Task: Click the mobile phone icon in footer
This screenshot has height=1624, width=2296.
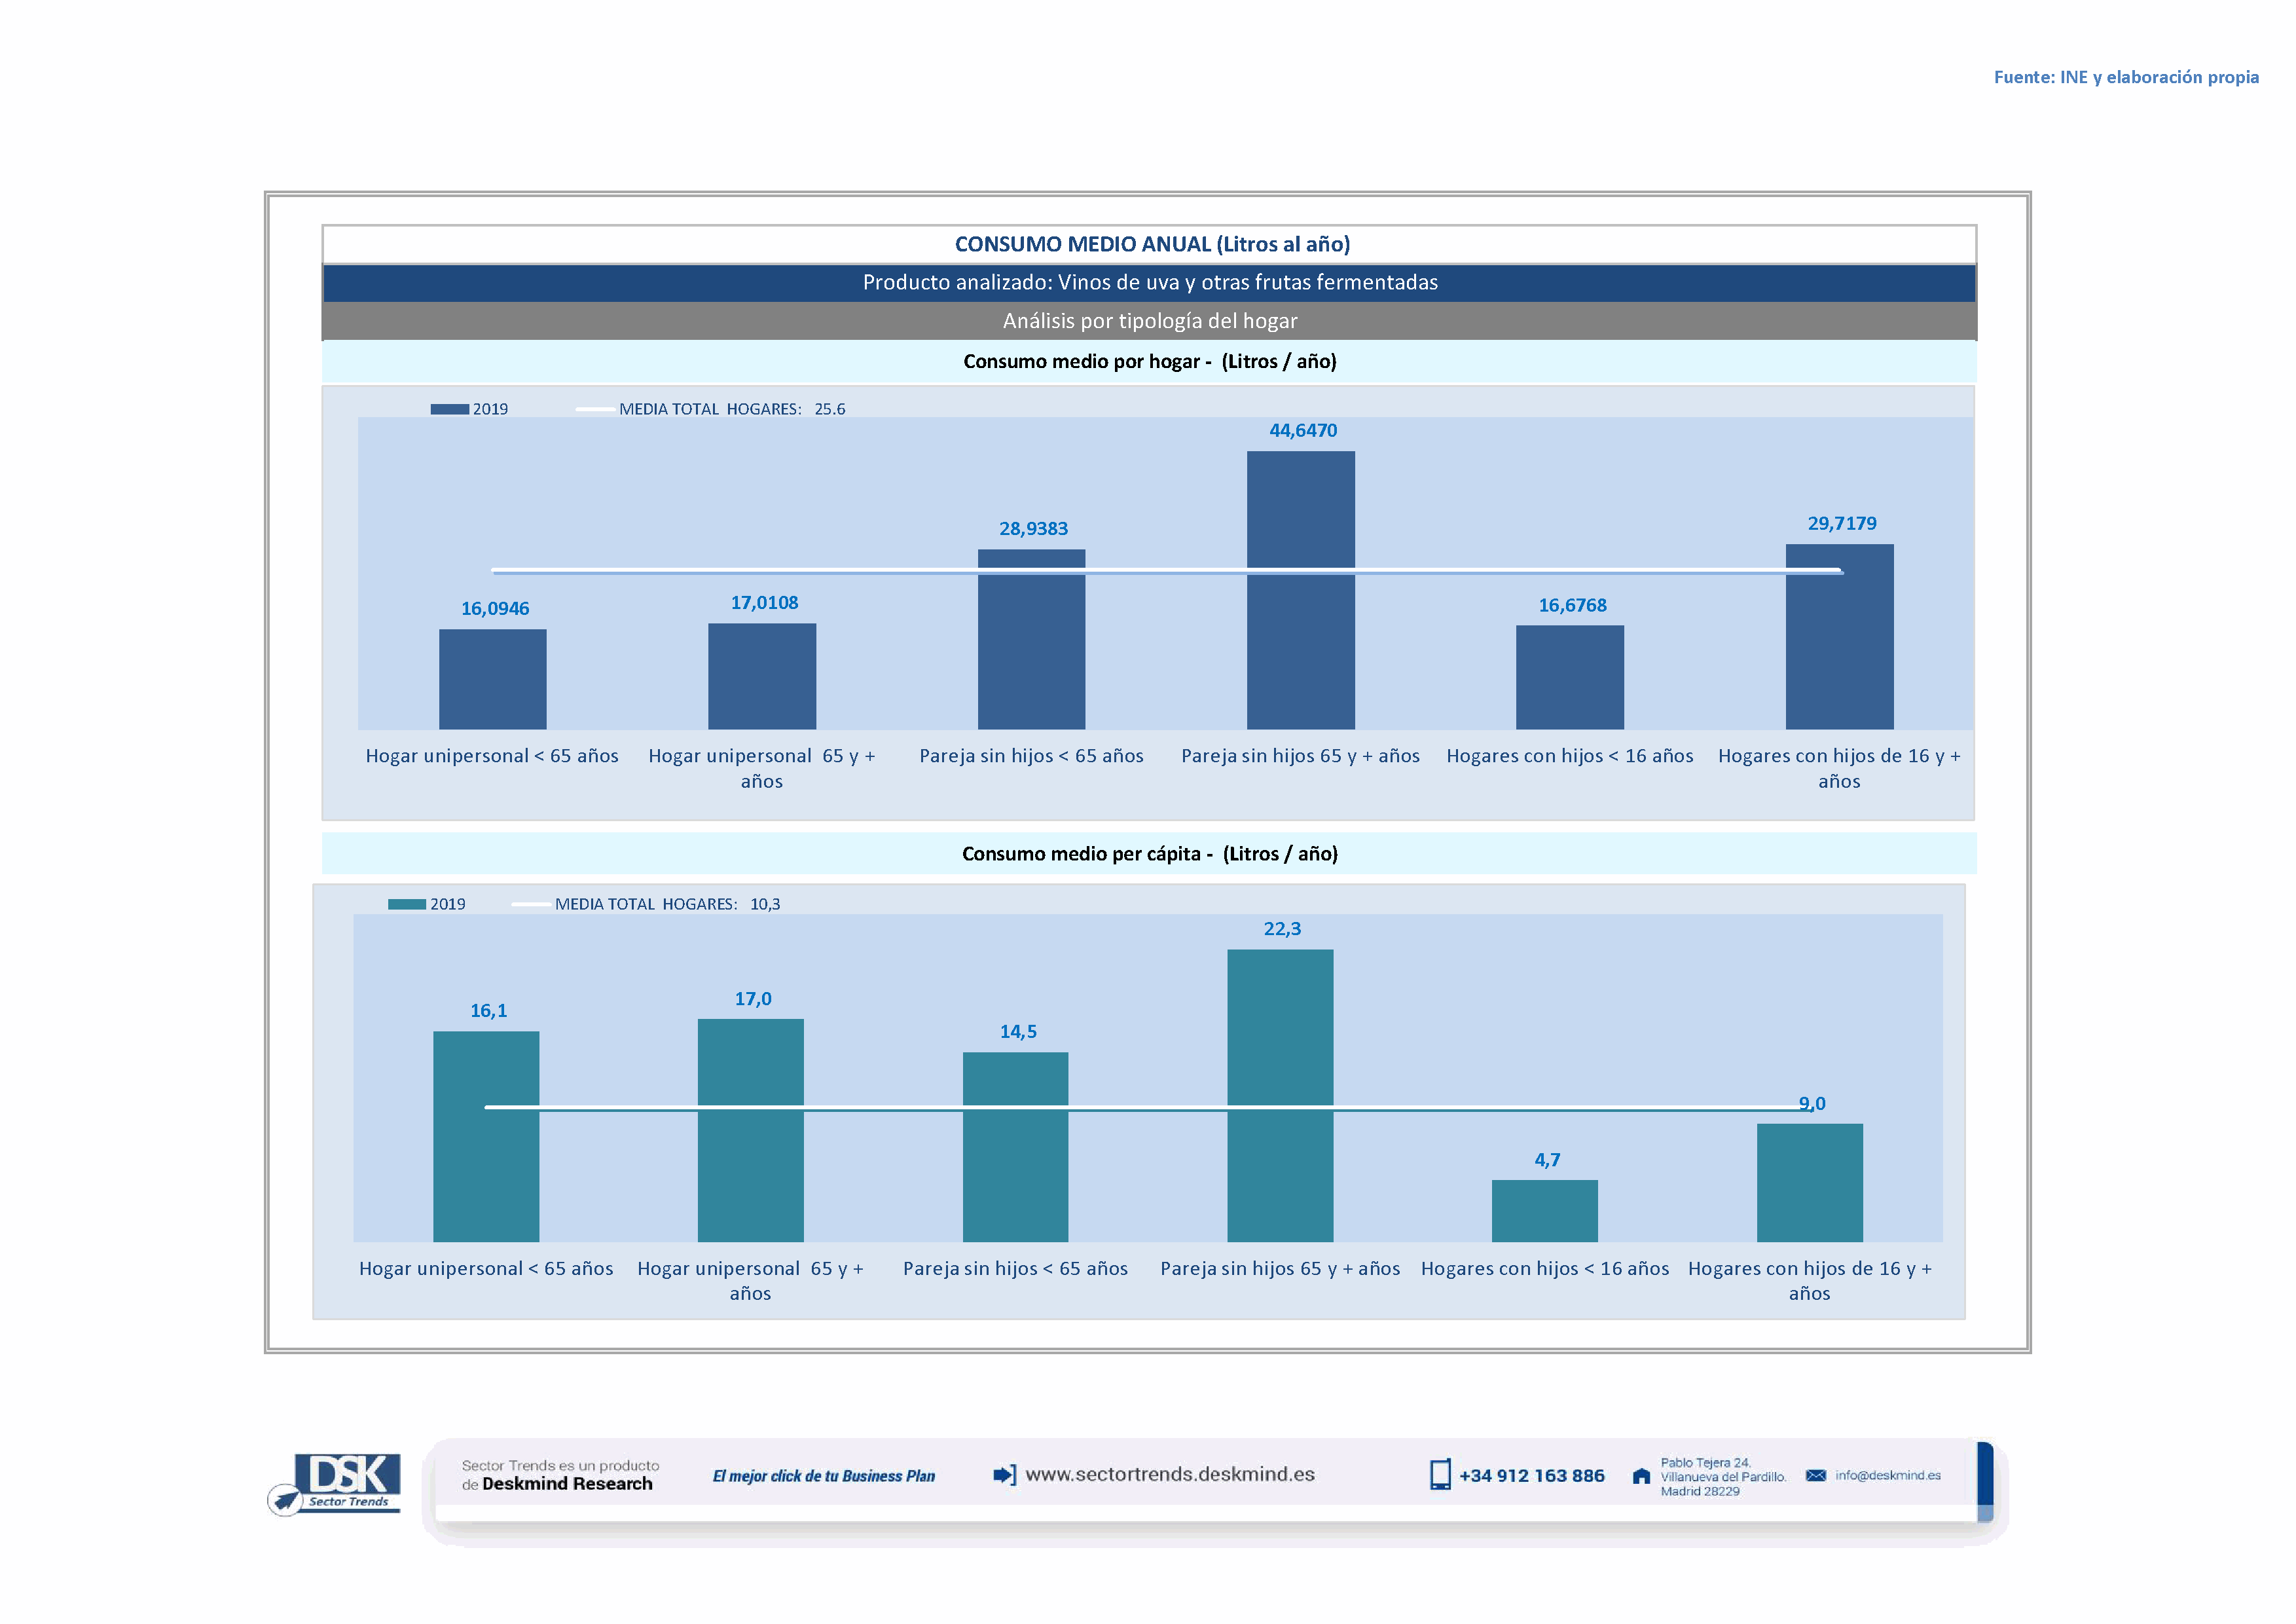Action: [1440, 1475]
